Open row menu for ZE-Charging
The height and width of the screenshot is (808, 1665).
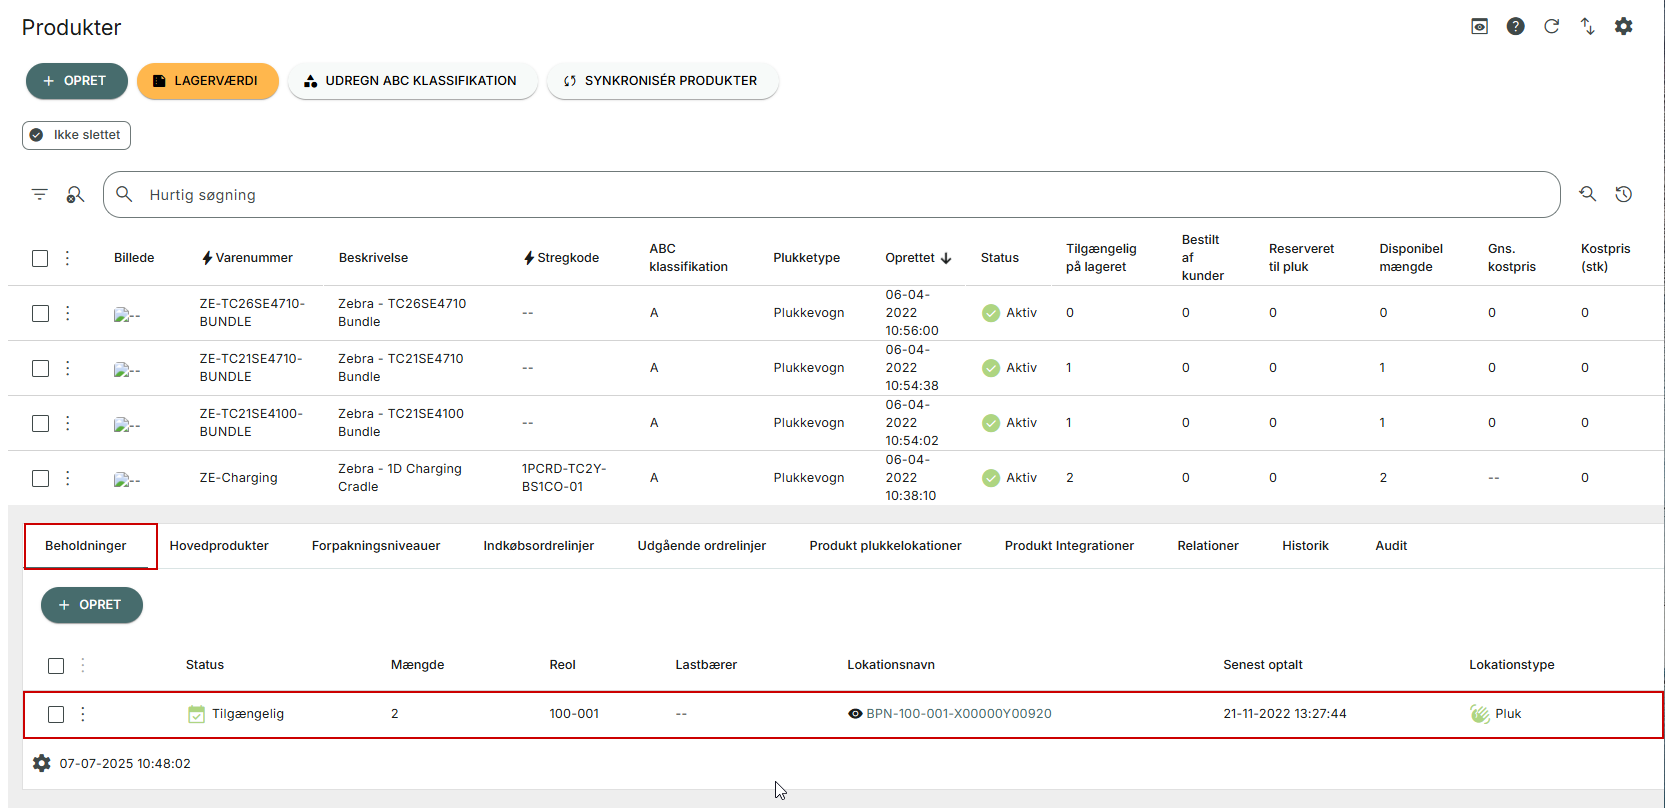pyautogui.click(x=68, y=478)
